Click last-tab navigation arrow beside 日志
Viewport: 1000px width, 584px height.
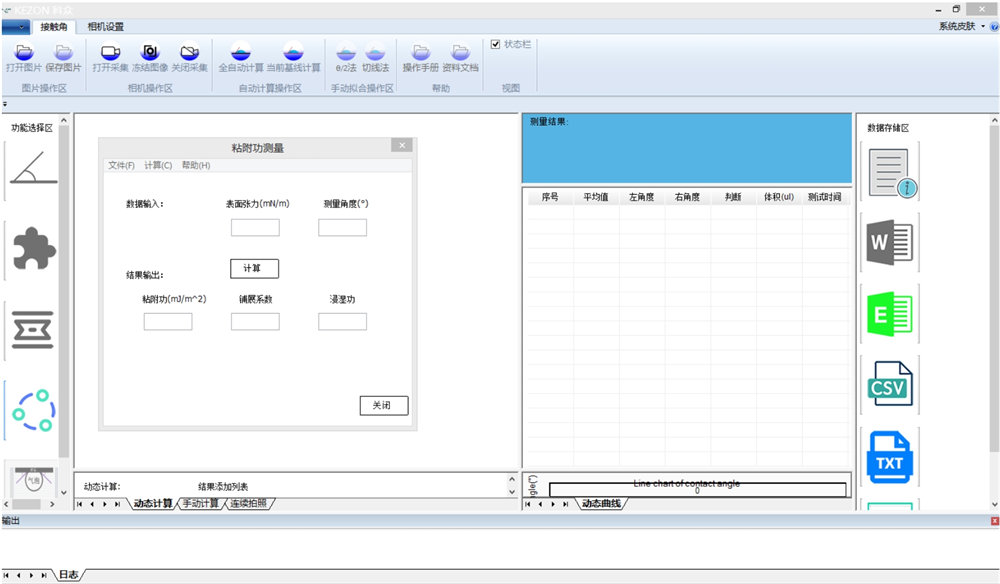tap(44, 575)
